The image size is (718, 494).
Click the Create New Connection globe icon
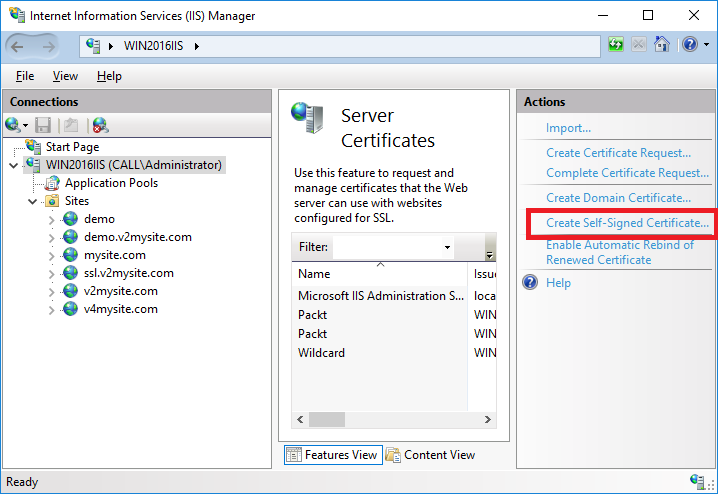[x=13, y=125]
